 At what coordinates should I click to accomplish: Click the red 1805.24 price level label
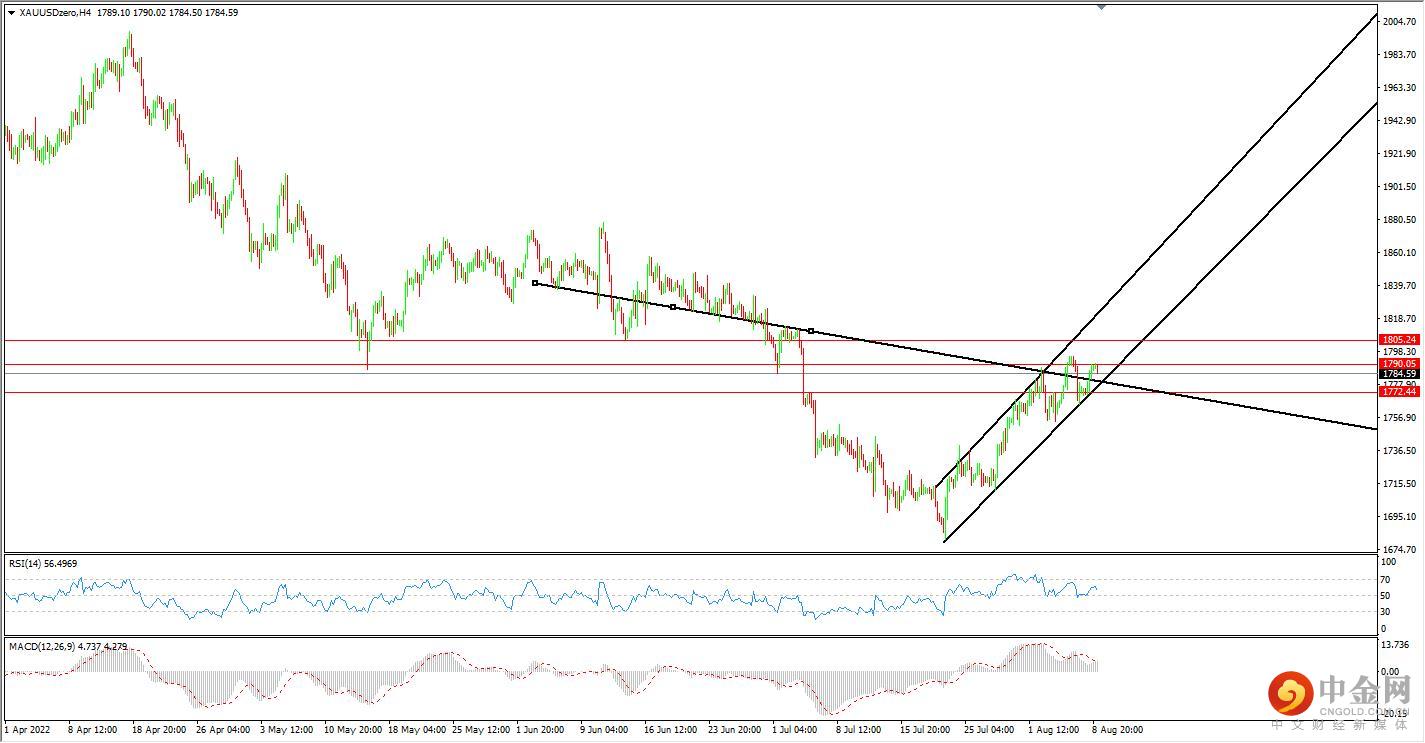(x=1399, y=340)
